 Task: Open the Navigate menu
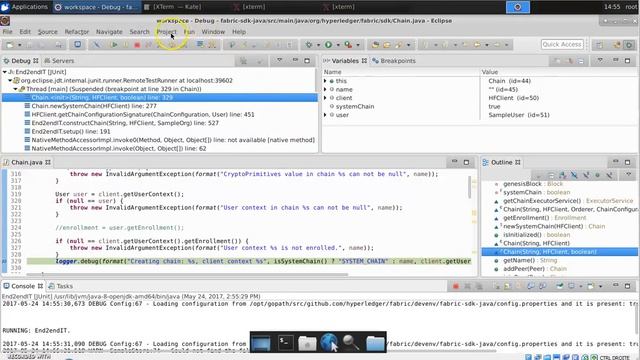(x=109, y=32)
